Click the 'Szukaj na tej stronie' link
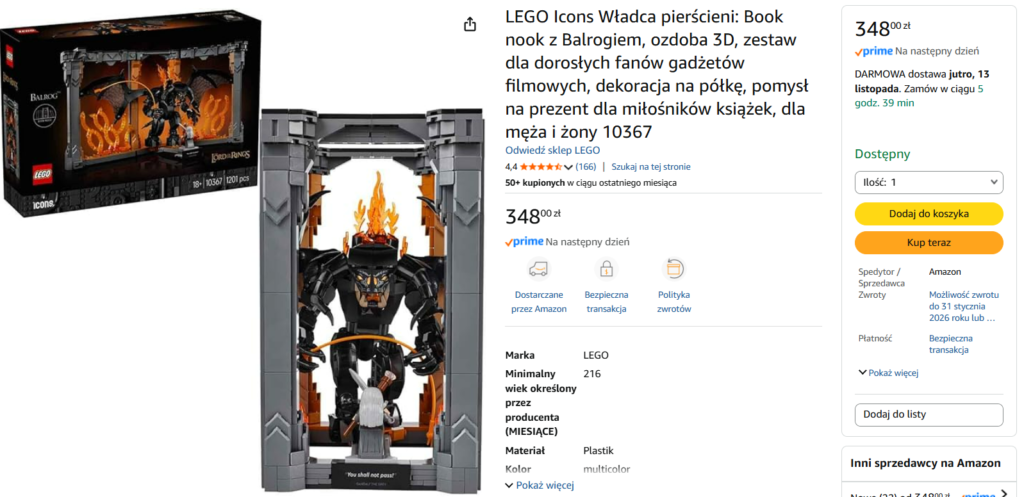This screenshot has width=1024, height=497. coord(651,167)
